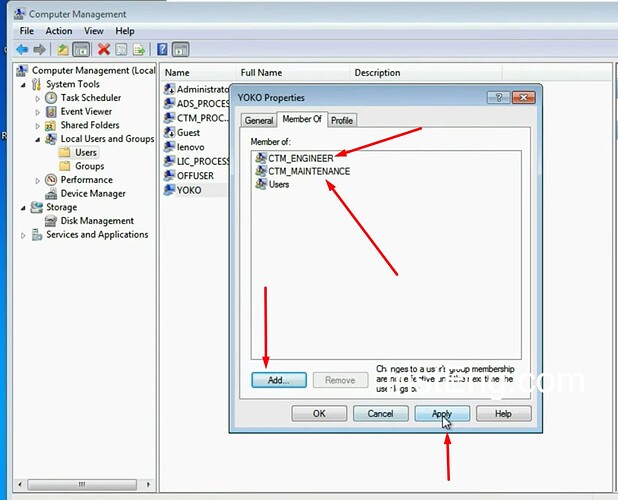Image resolution: width=618 pixels, height=500 pixels.
Task: Switch to the Profile tab
Action: click(342, 120)
